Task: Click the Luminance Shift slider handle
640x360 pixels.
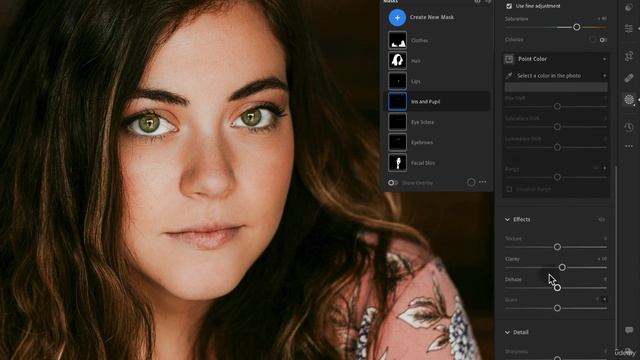Action: pos(557,147)
